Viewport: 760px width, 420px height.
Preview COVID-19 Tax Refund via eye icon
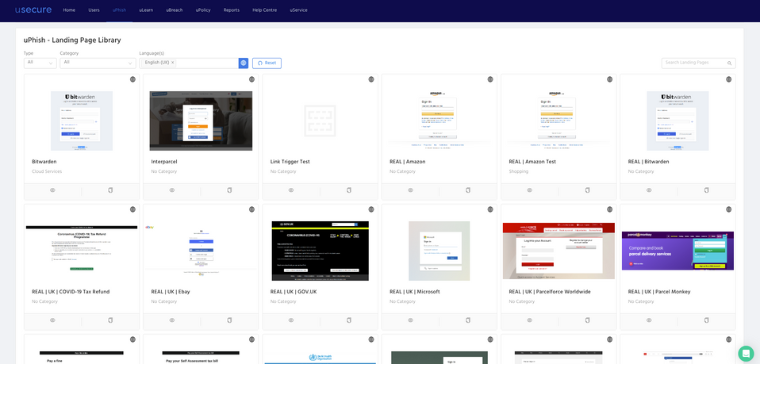[x=53, y=320]
